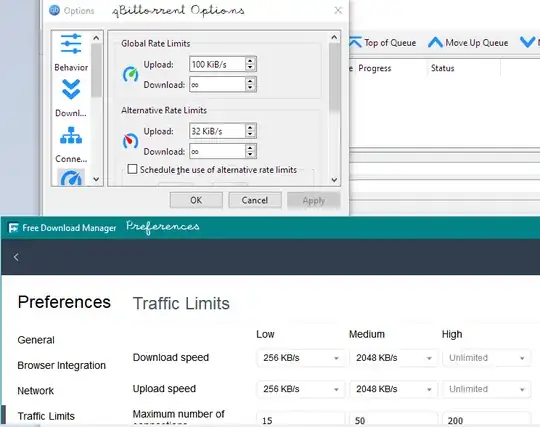Viewport: 540px width, 427px height.
Task: Select the Speed options category icon
Action: coord(71,177)
